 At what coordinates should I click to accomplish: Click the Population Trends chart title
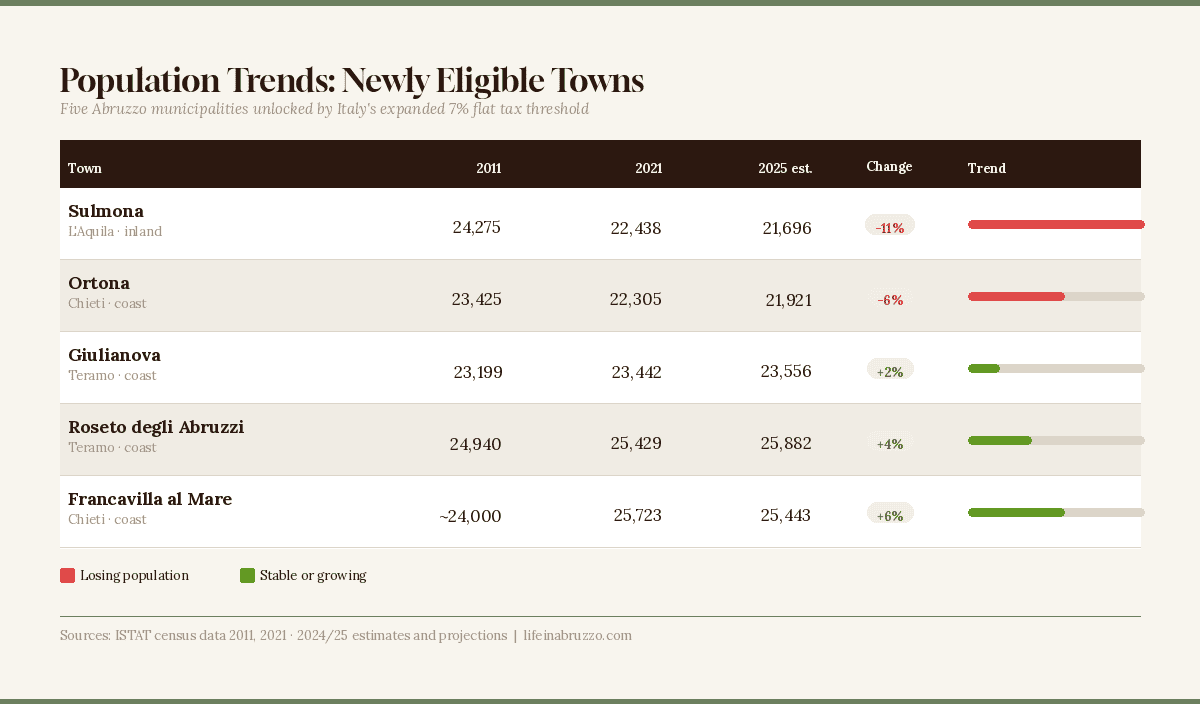click(x=351, y=80)
